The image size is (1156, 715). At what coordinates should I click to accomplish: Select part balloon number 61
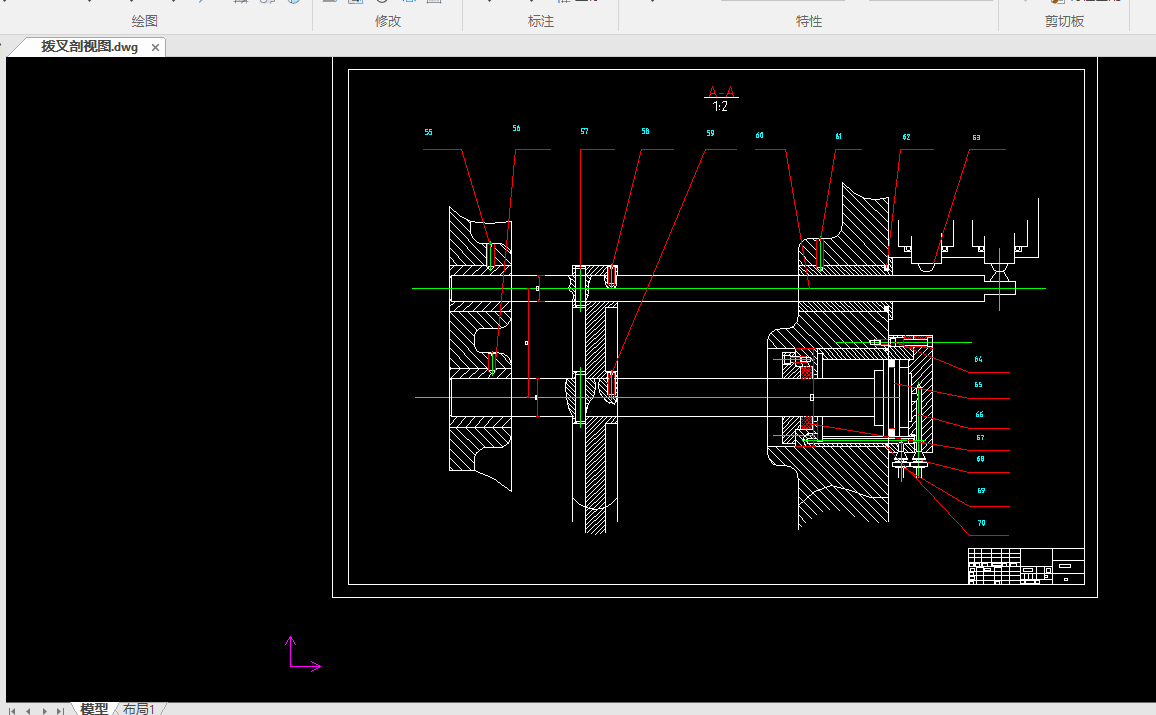[838, 136]
